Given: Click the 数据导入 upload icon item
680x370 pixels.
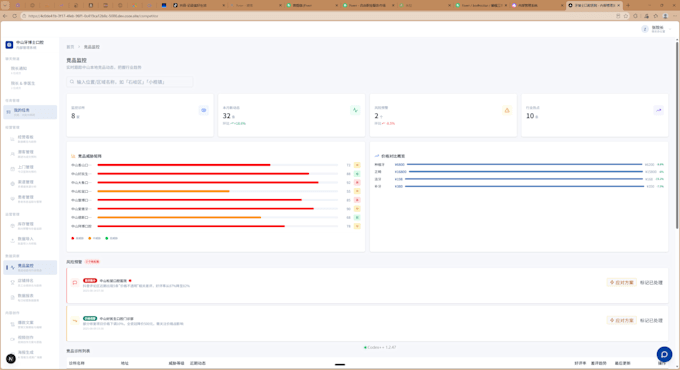Looking at the screenshot, I should pos(12,240).
